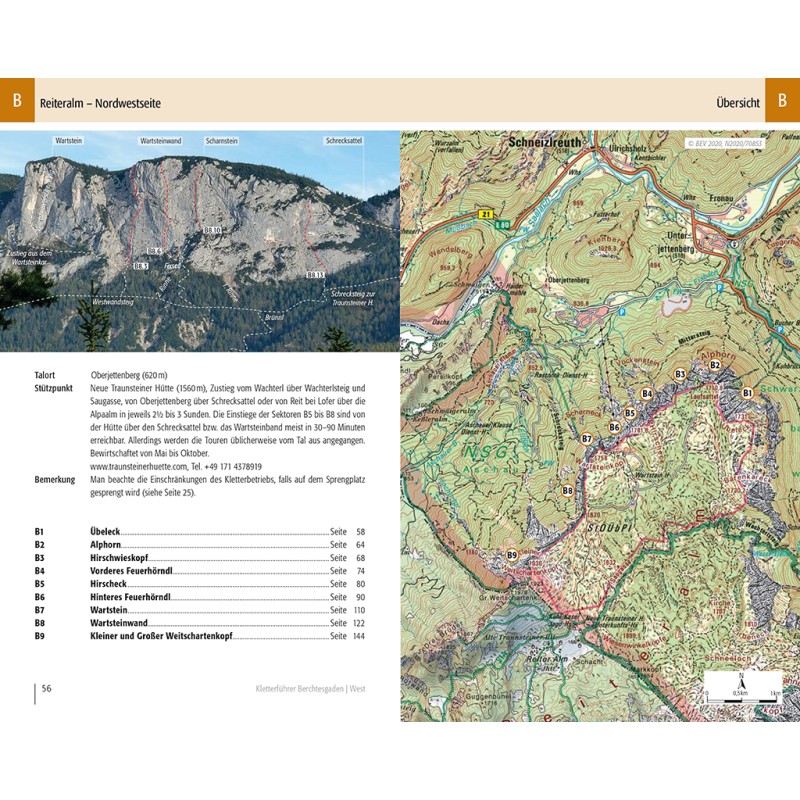The height and width of the screenshot is (800, 800).
Task: Click the orange B block at left header
Action: 17,100
